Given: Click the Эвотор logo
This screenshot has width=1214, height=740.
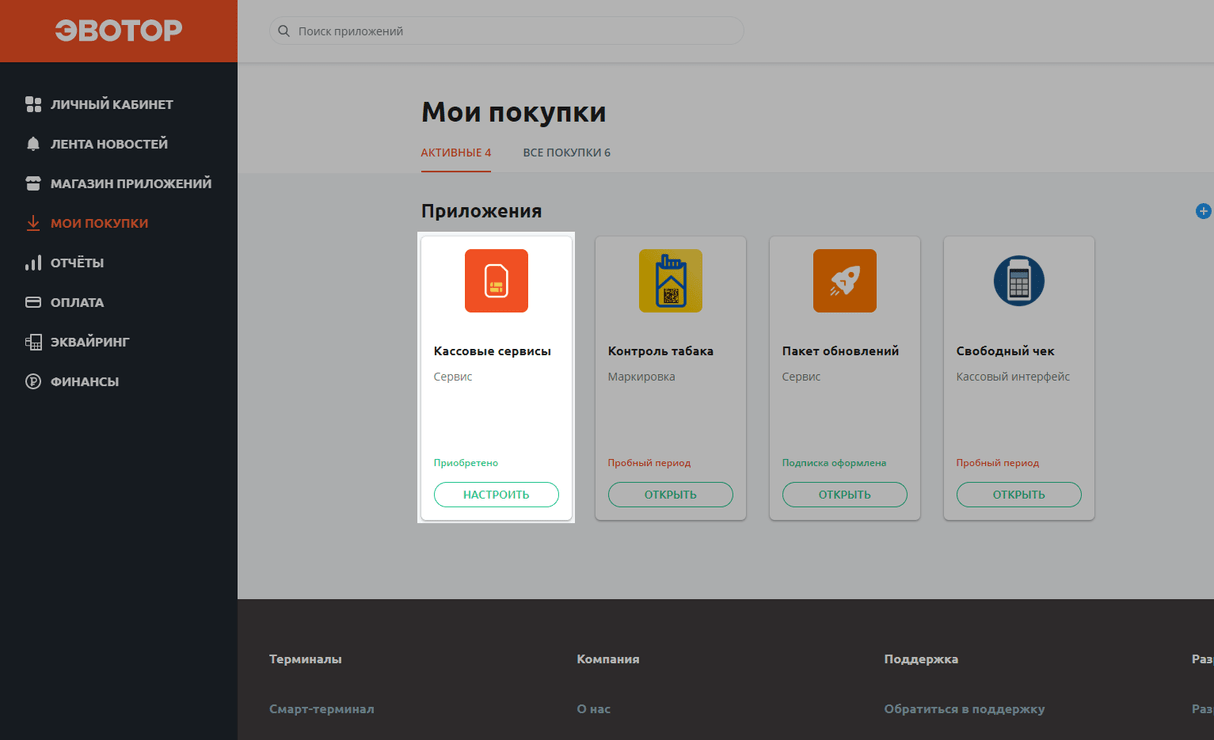Looking at the screenshot, I should pos(118,31).
